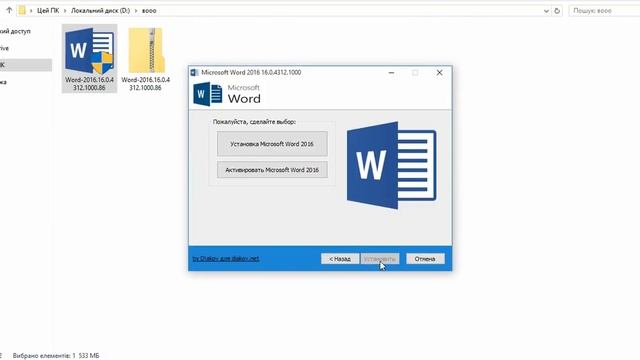
Task: Click the 'вооо' folder breadcrumb
Action: click(x=149, y=11)
